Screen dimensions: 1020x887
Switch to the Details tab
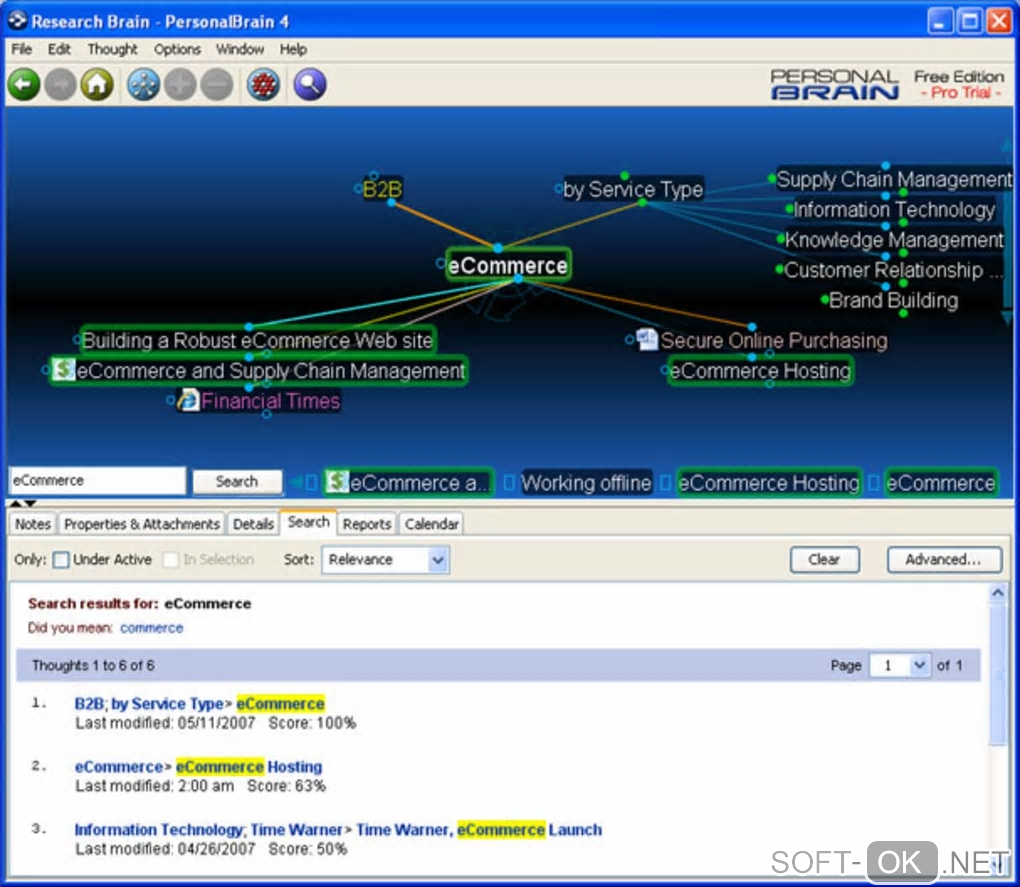(x=253, y=524)
